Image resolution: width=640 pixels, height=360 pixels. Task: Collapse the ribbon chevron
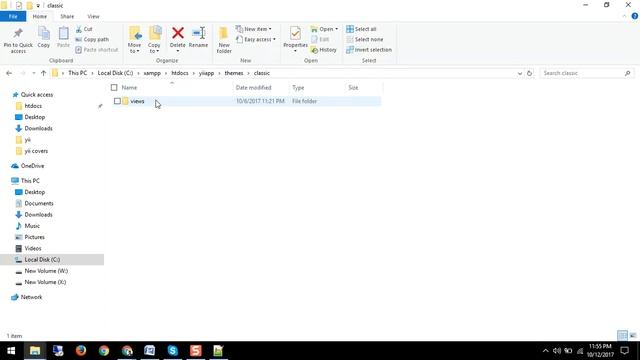(624, 16)
